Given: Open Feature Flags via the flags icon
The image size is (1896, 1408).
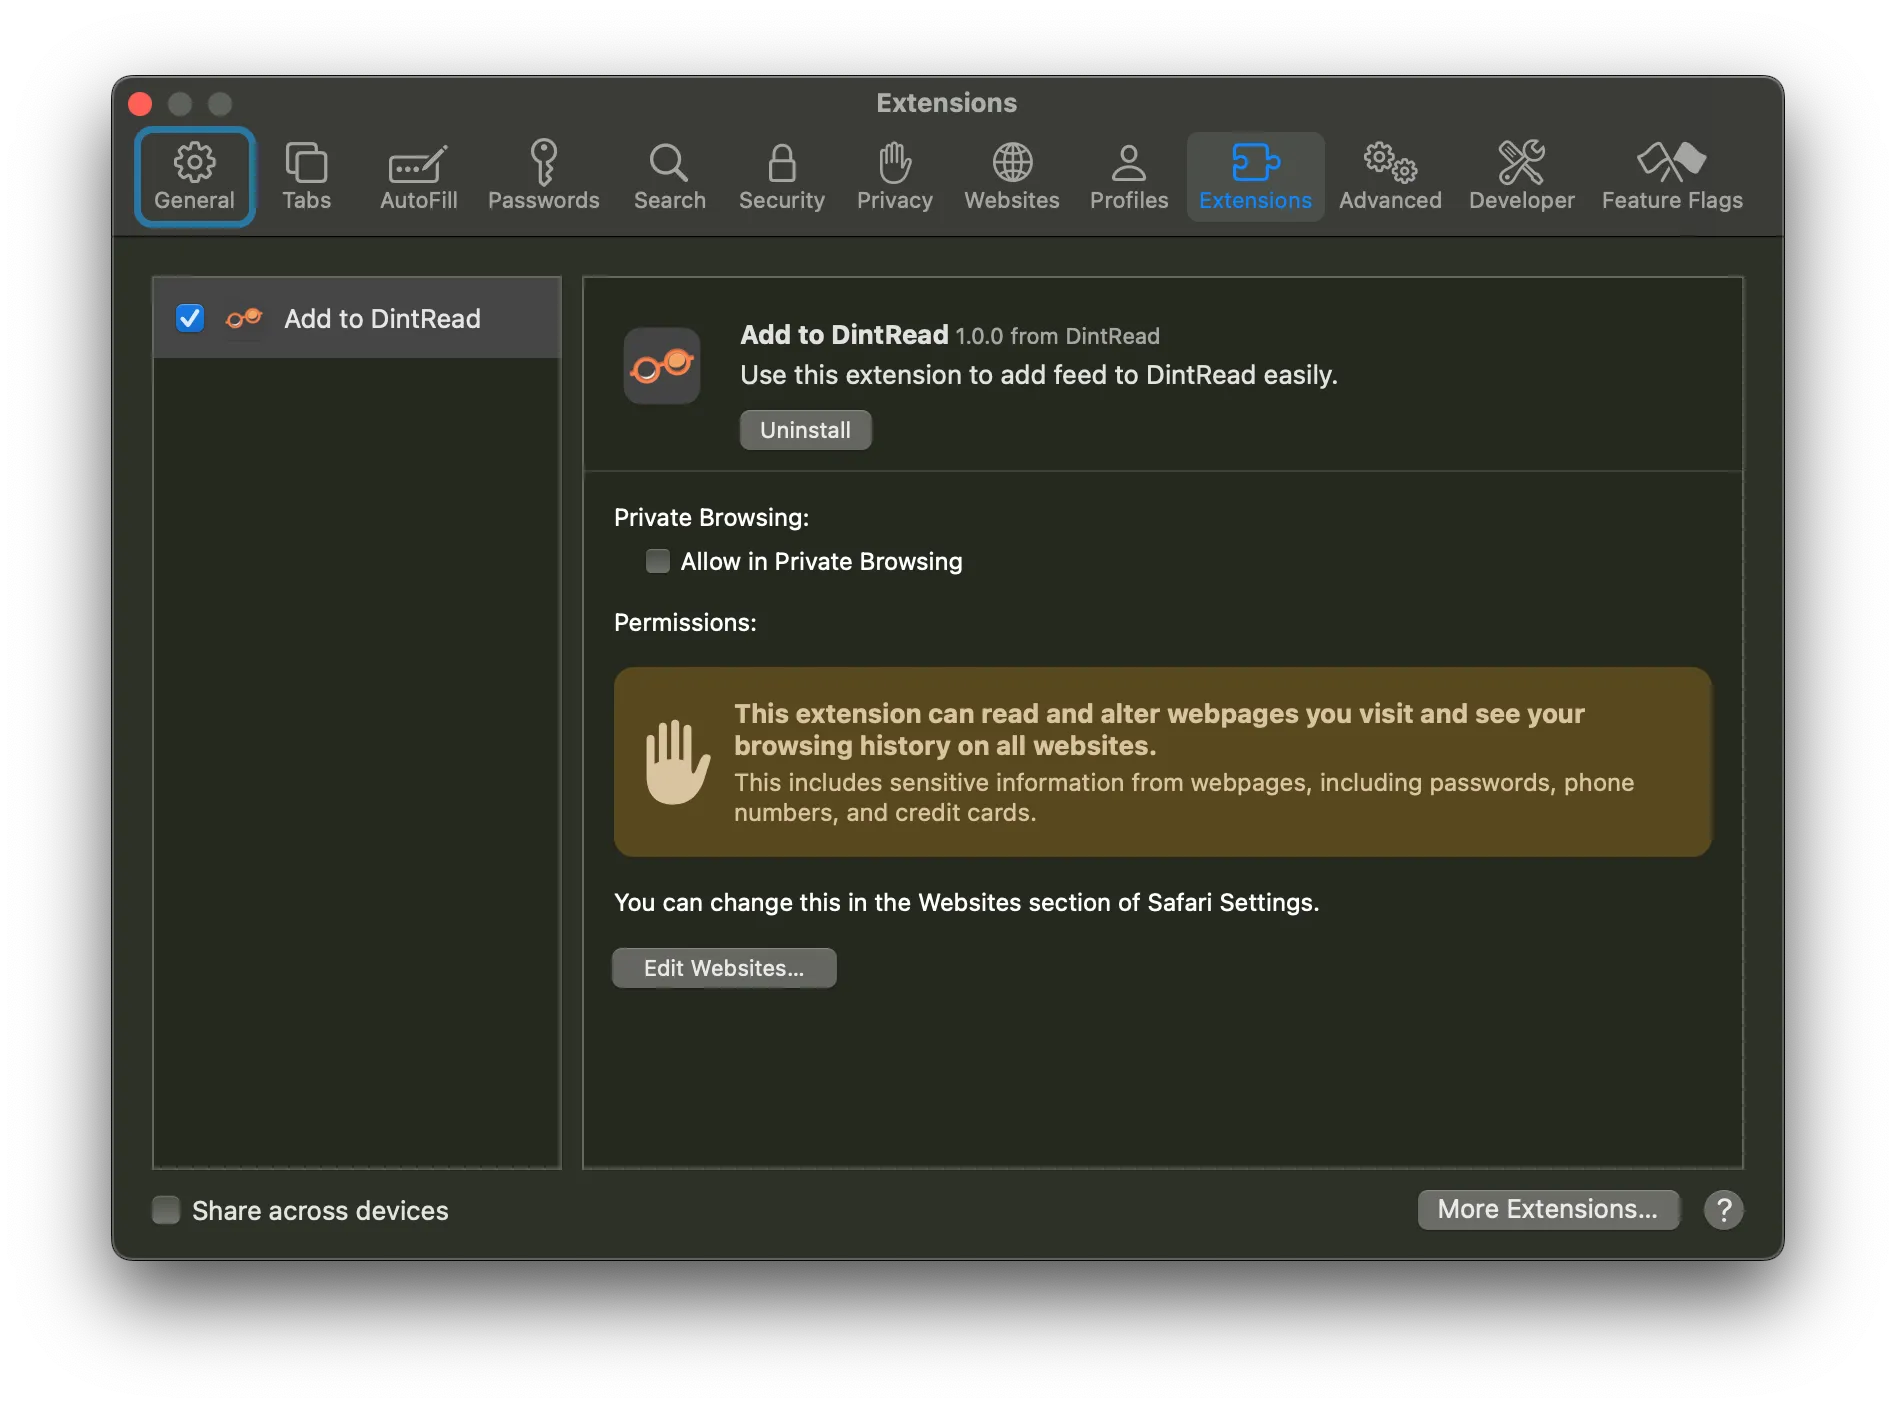Looking at the screenshot, I should pos(1671,162).
